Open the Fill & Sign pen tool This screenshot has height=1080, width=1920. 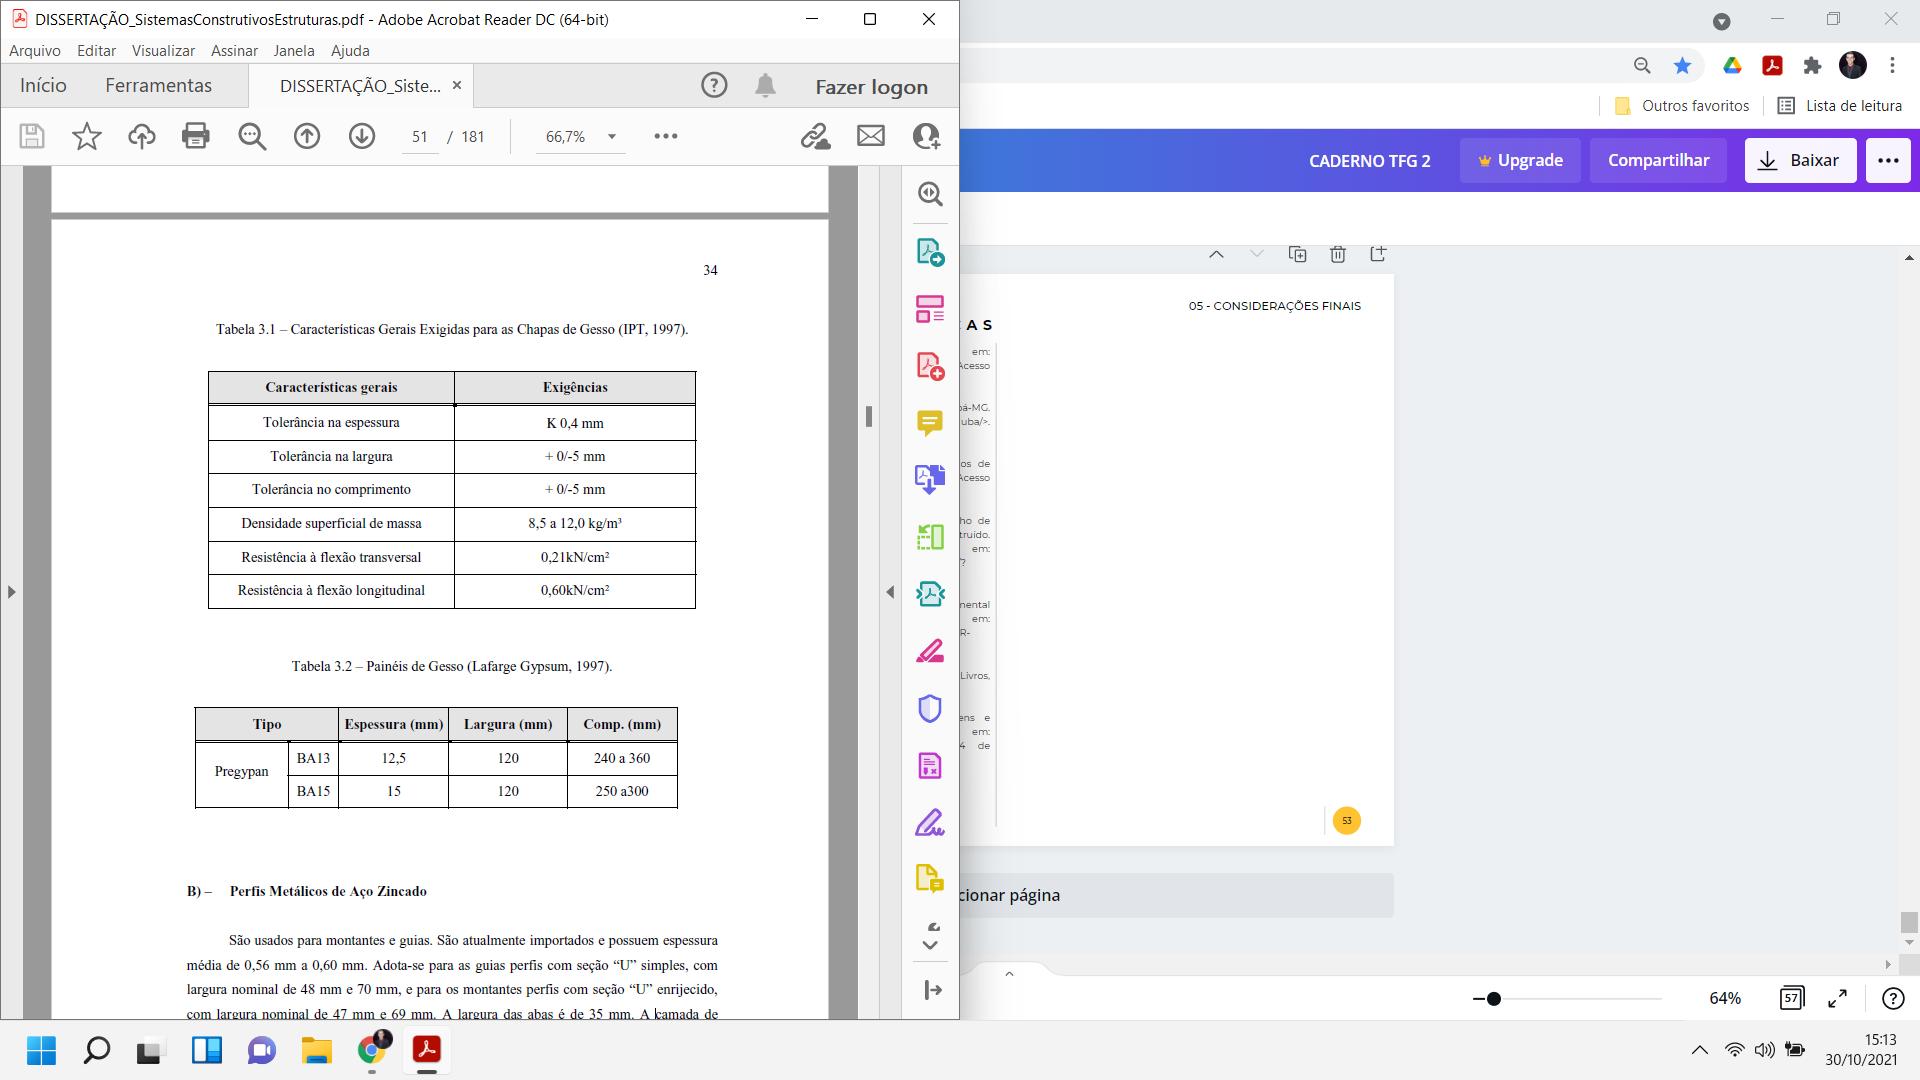click(x=929, y=823)
